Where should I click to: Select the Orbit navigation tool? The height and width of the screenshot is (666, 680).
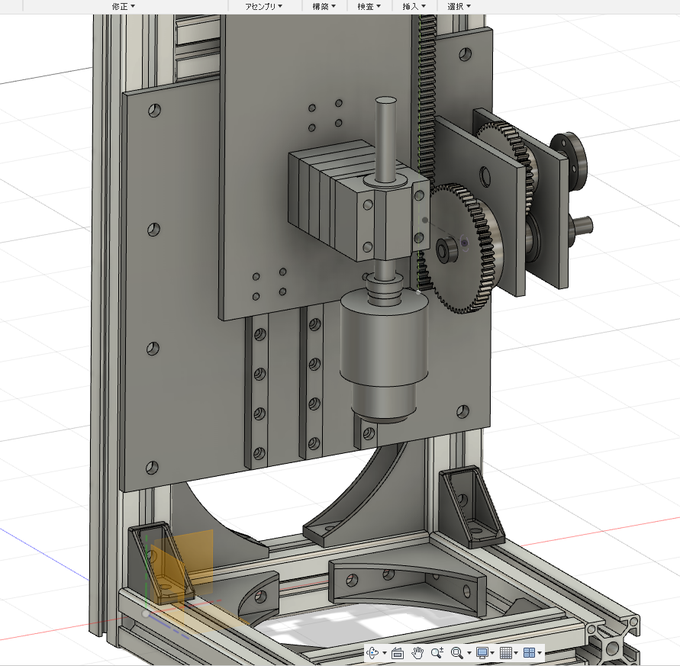coord(372,653)
